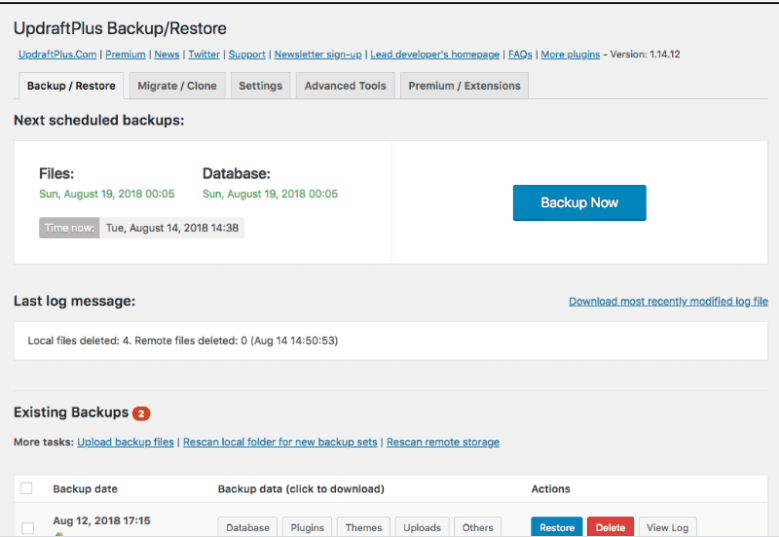The width and height of the screenshot is (779, 537).
Task: Download the Database backup data
Action: (248, 527)
